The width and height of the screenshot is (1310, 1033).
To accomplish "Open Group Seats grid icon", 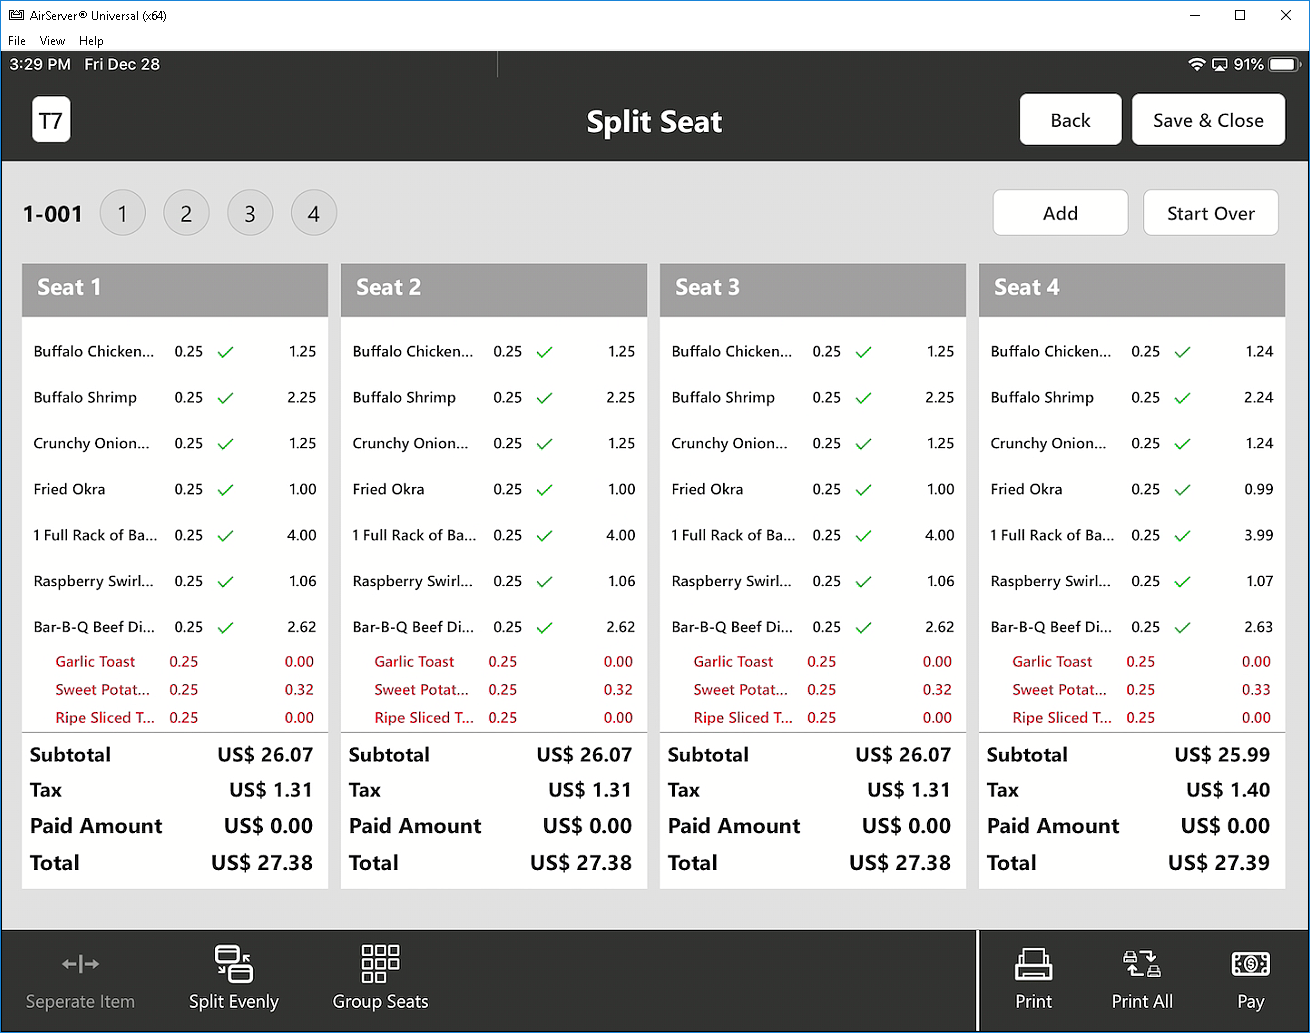I will (x=380, y=964).
